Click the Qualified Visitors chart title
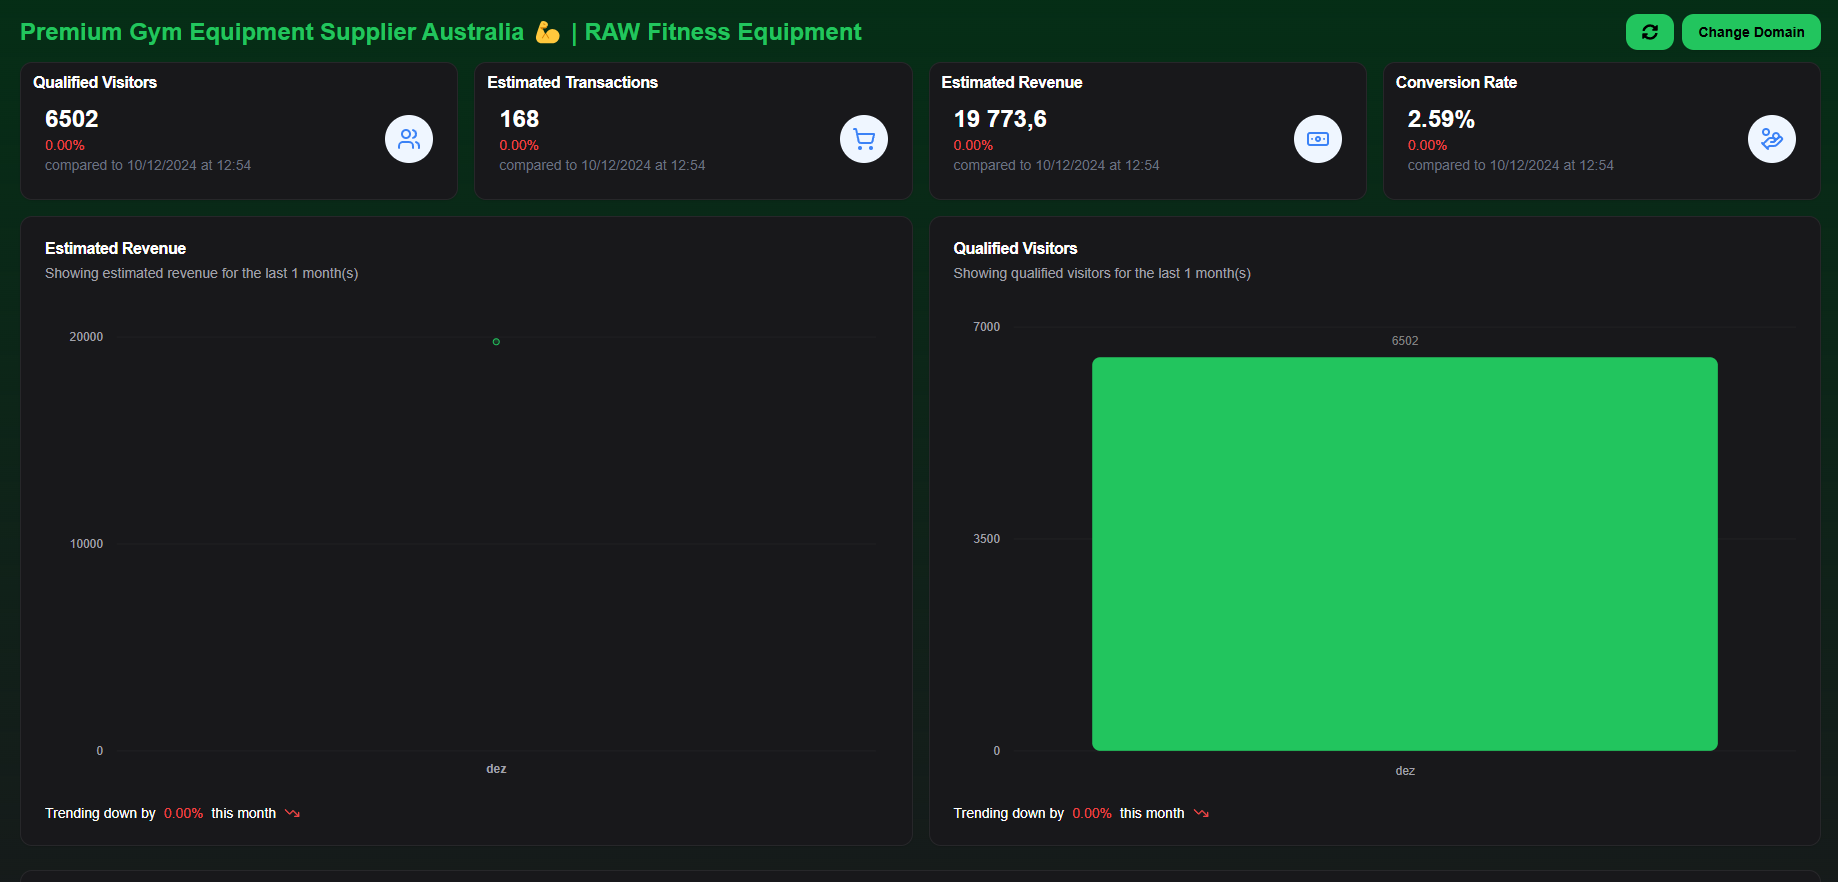 [1015, 248]
